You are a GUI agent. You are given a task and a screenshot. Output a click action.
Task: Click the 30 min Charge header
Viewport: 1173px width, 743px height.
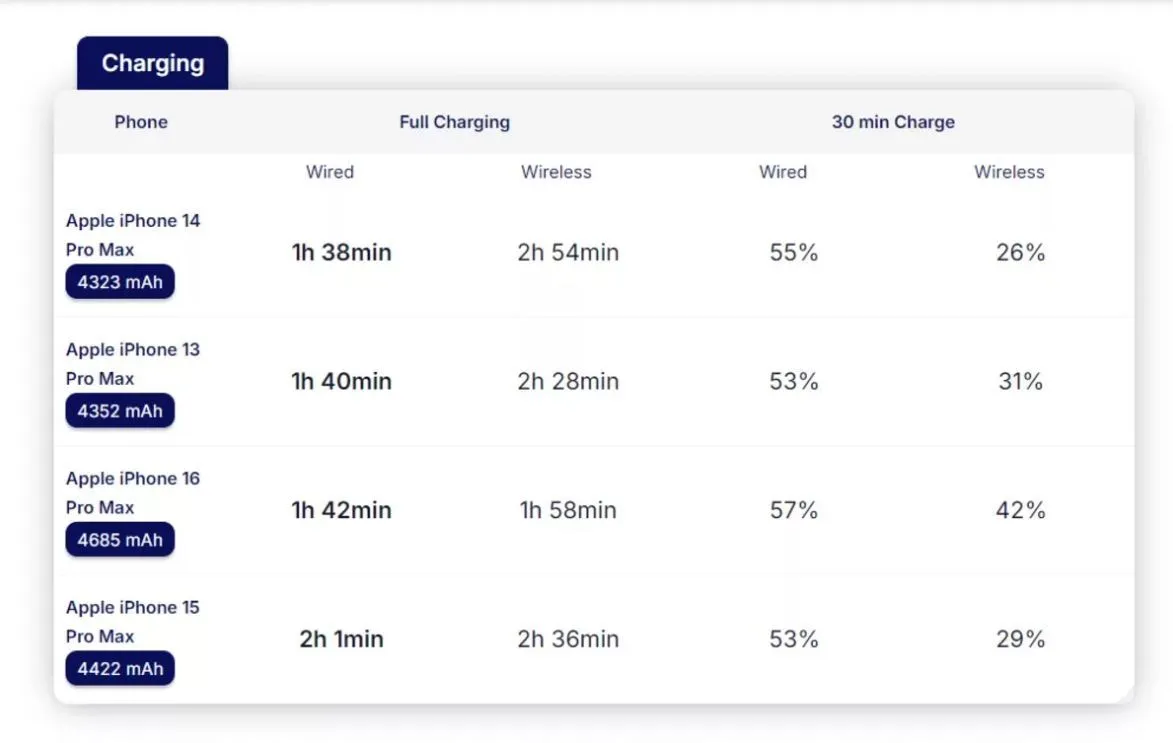click(x=893, y=122)
